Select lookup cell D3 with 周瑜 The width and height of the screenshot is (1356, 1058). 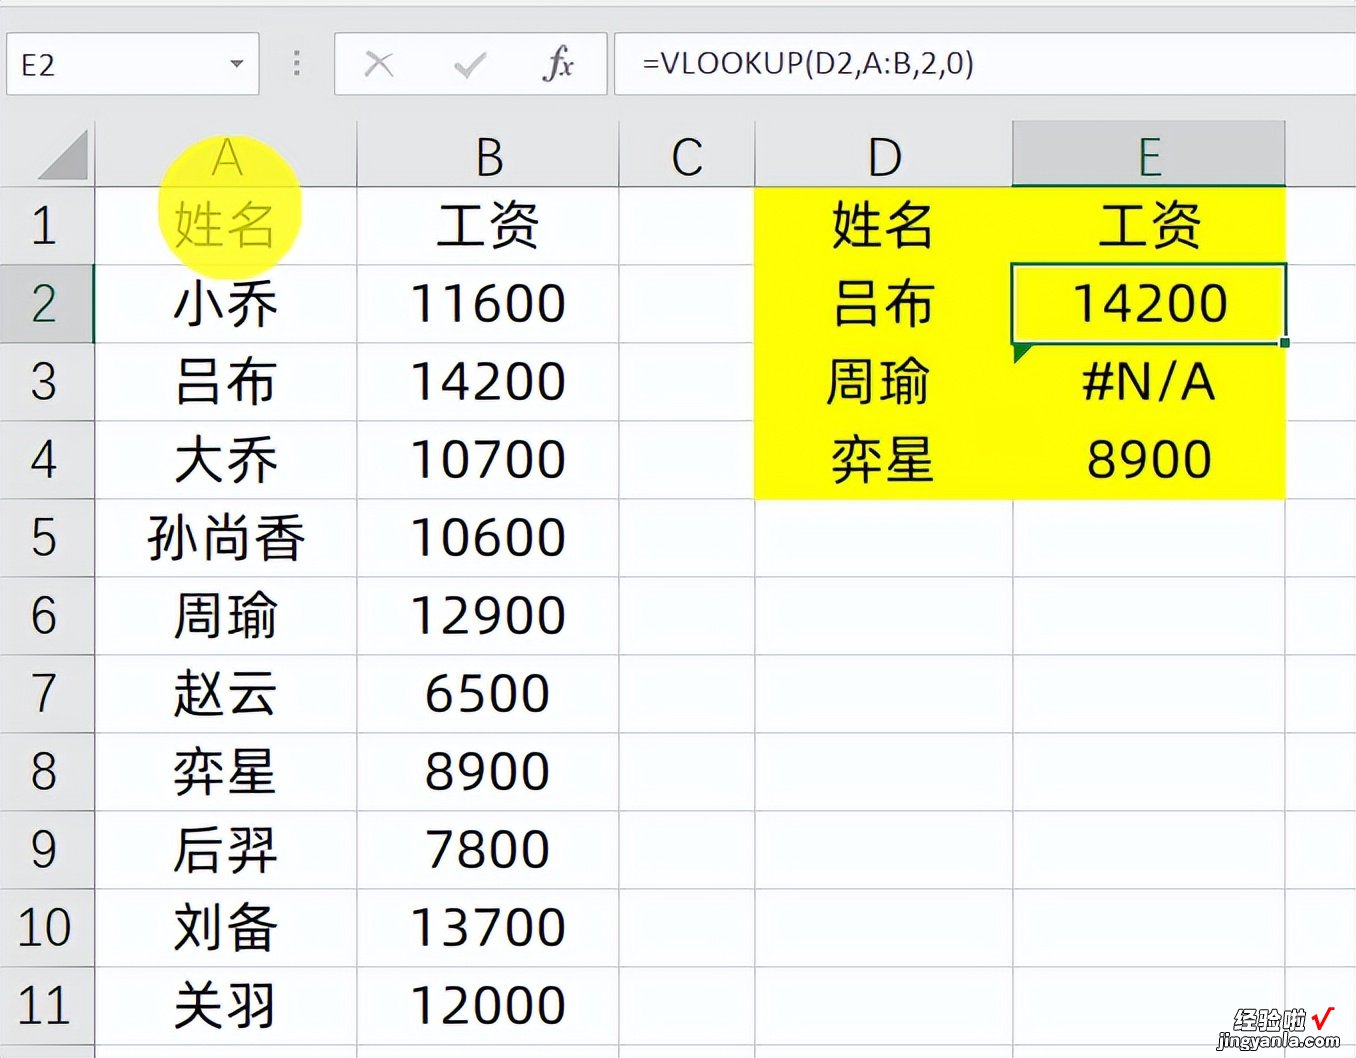coord(884,382)
